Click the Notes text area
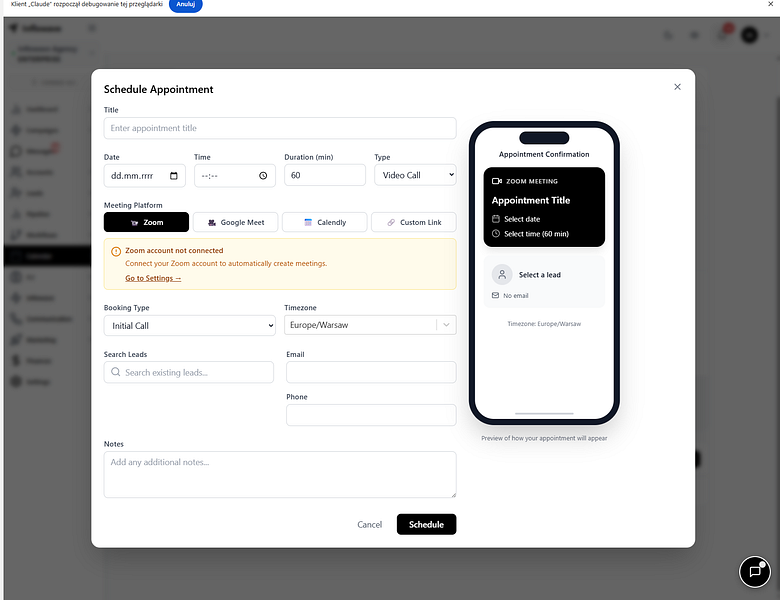This screenshot has width=780, height=600. tap(280, 475)
